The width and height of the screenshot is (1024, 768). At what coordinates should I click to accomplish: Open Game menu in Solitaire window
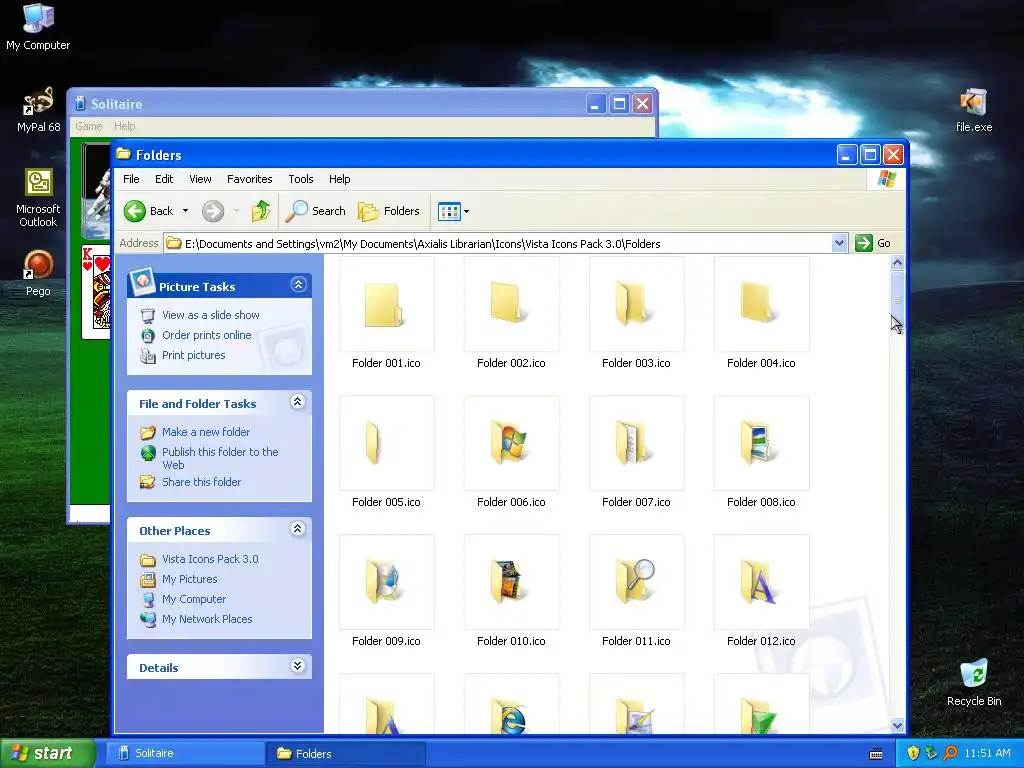[89, 126]
